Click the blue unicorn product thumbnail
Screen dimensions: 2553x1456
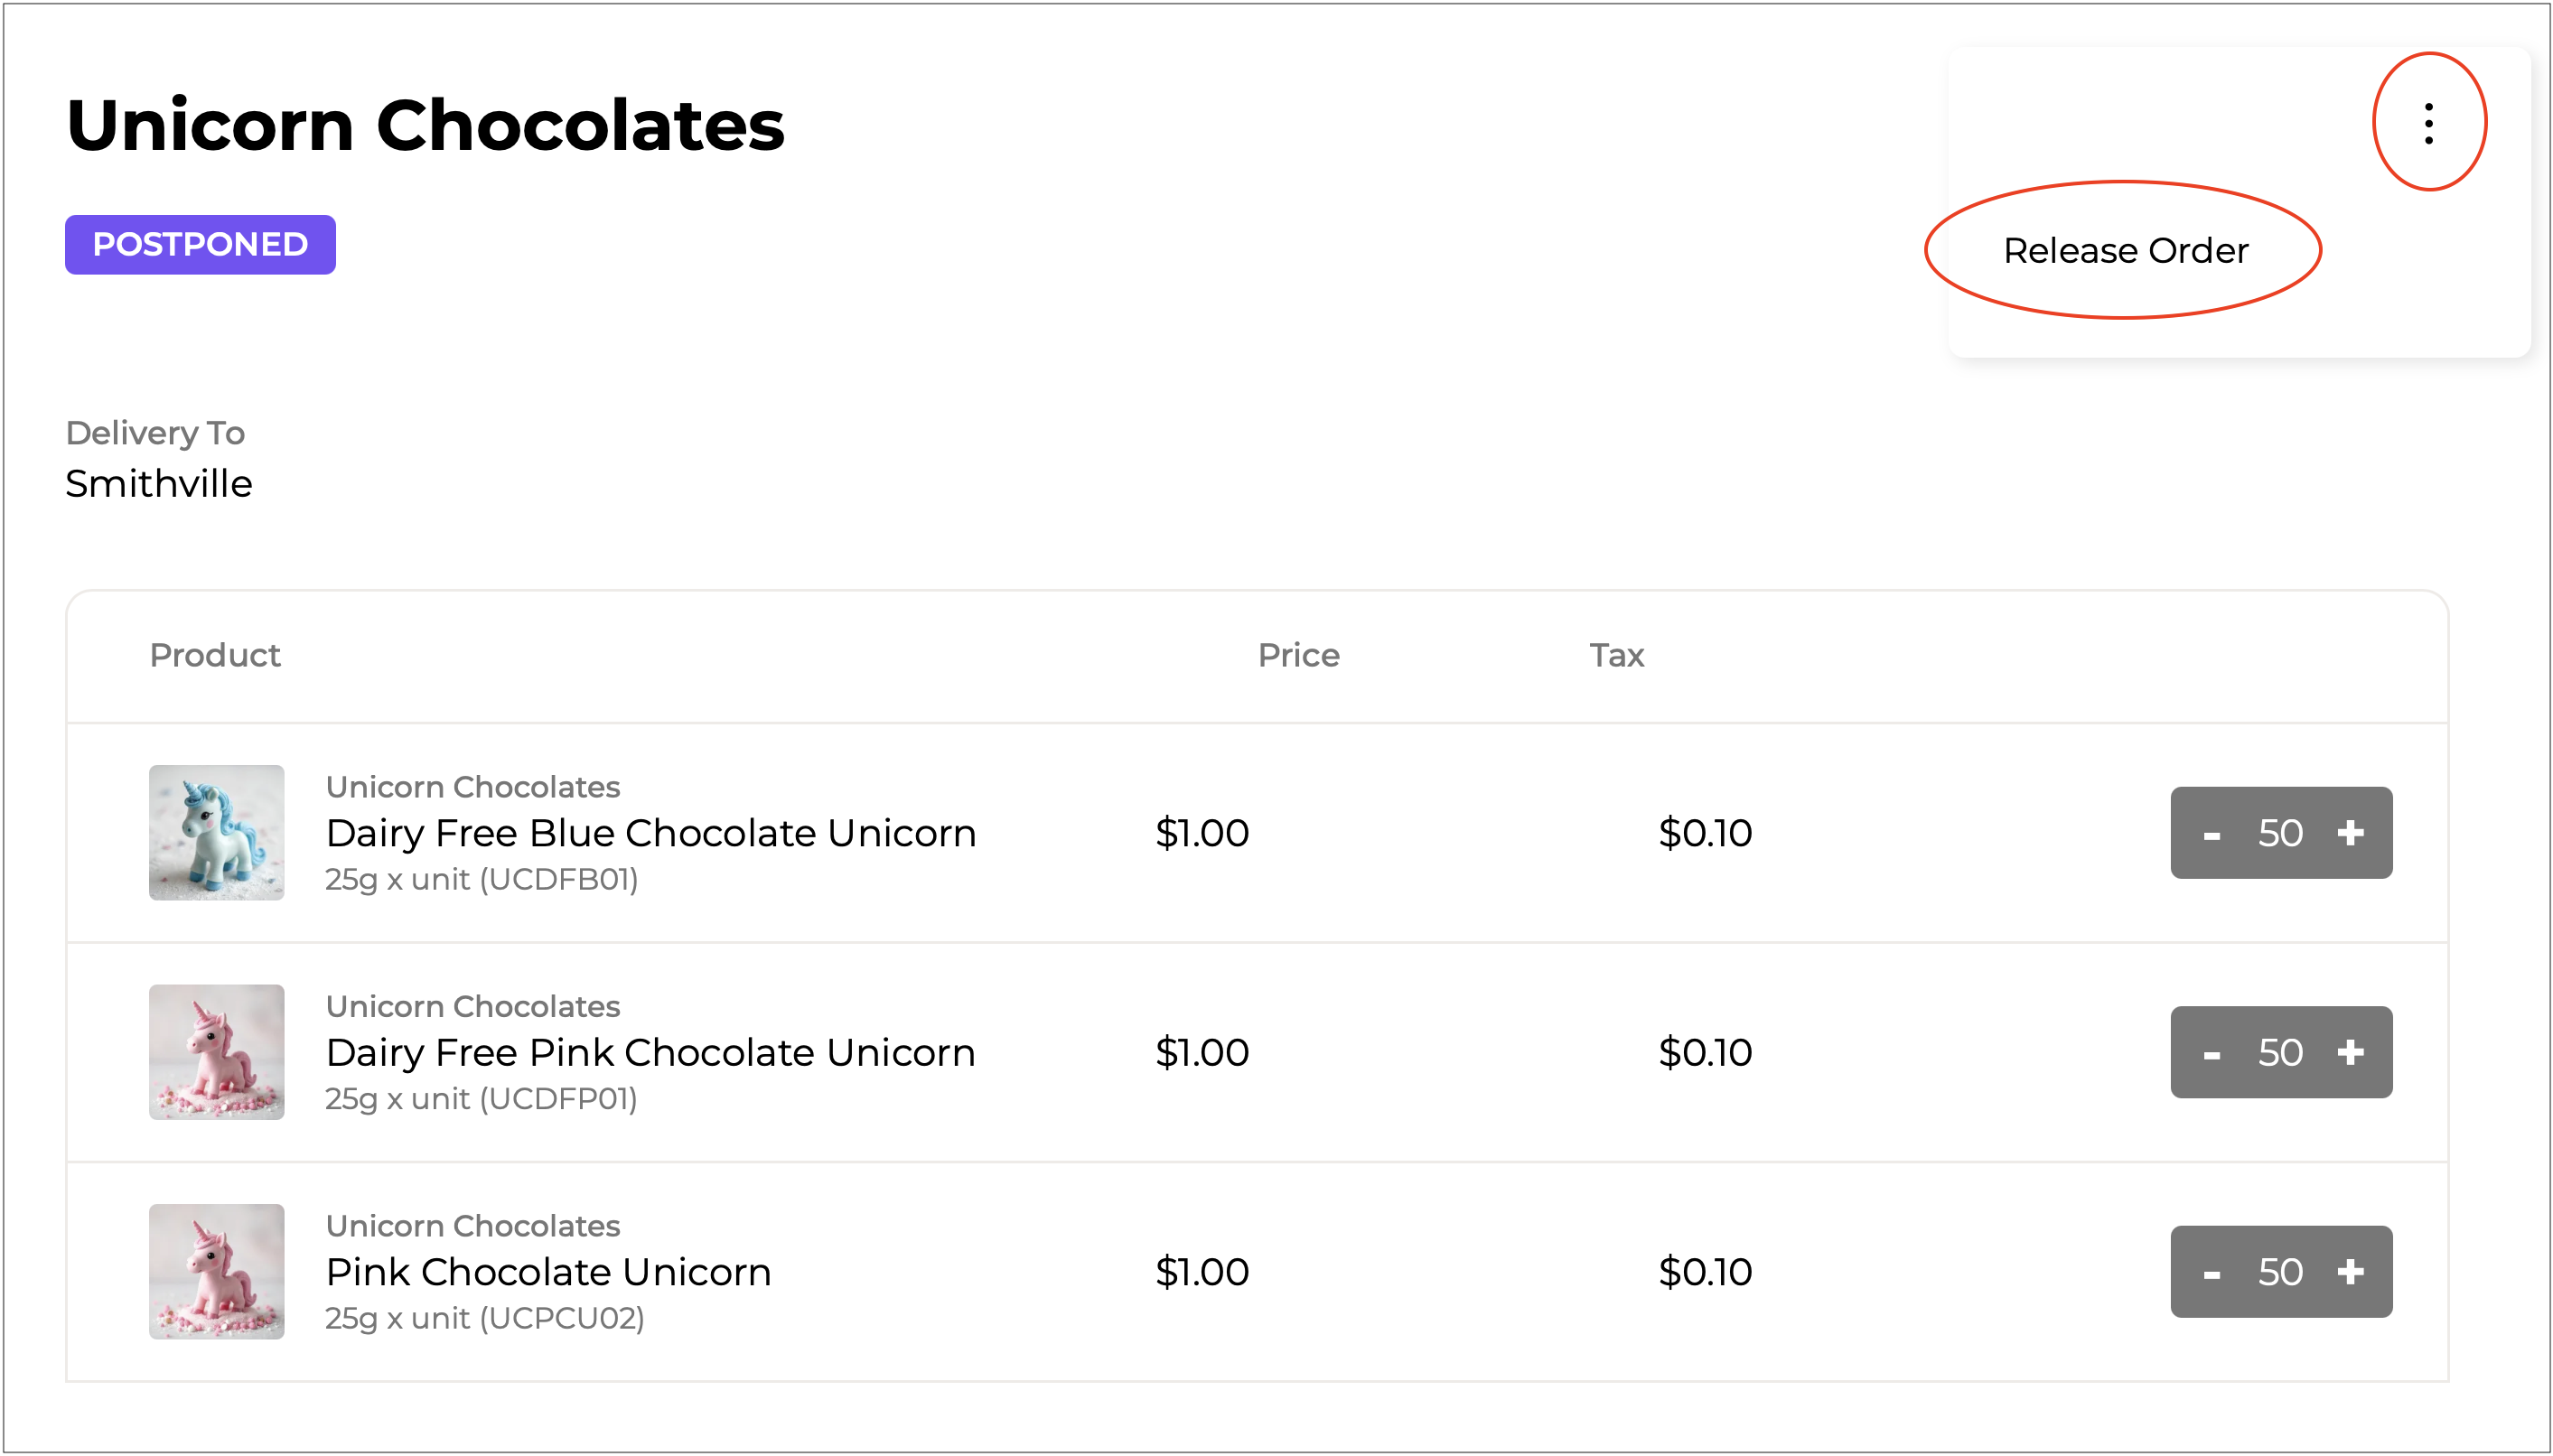click(216, 833)
